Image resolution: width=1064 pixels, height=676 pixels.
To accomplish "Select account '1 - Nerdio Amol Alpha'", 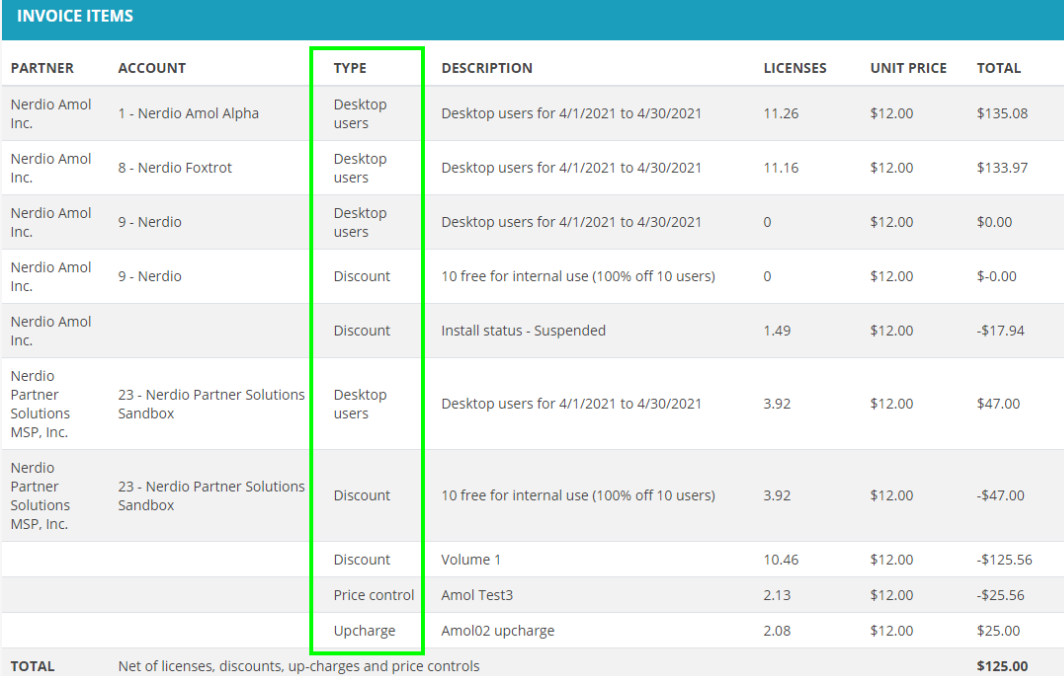I will pos(189,113).
